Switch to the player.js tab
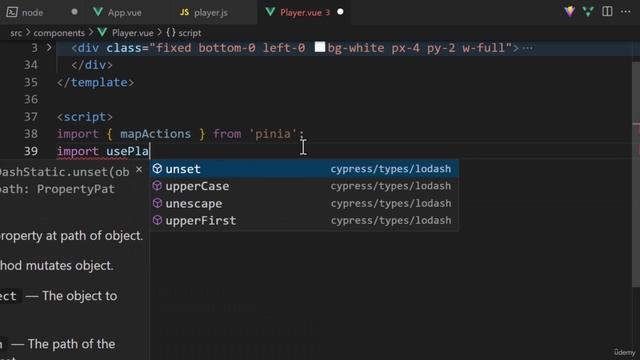This screenshot has width=640, height=360. point(204,12)
